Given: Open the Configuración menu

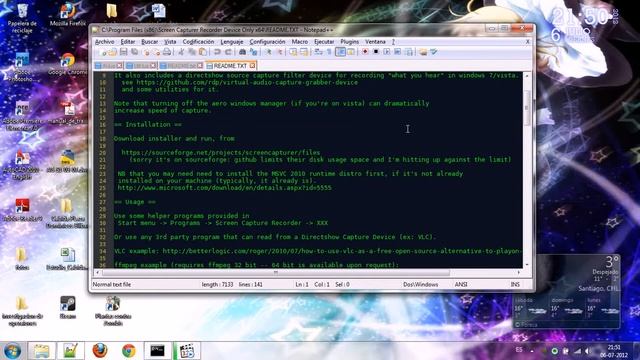Looking at the screenshot, I should pos(267,42).
